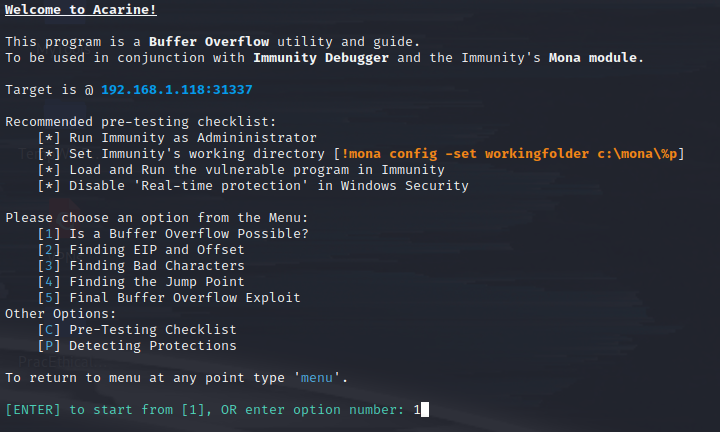
Task: Select menu option 'Finding EIP and Offset'
Action: (x=157, y=250)
